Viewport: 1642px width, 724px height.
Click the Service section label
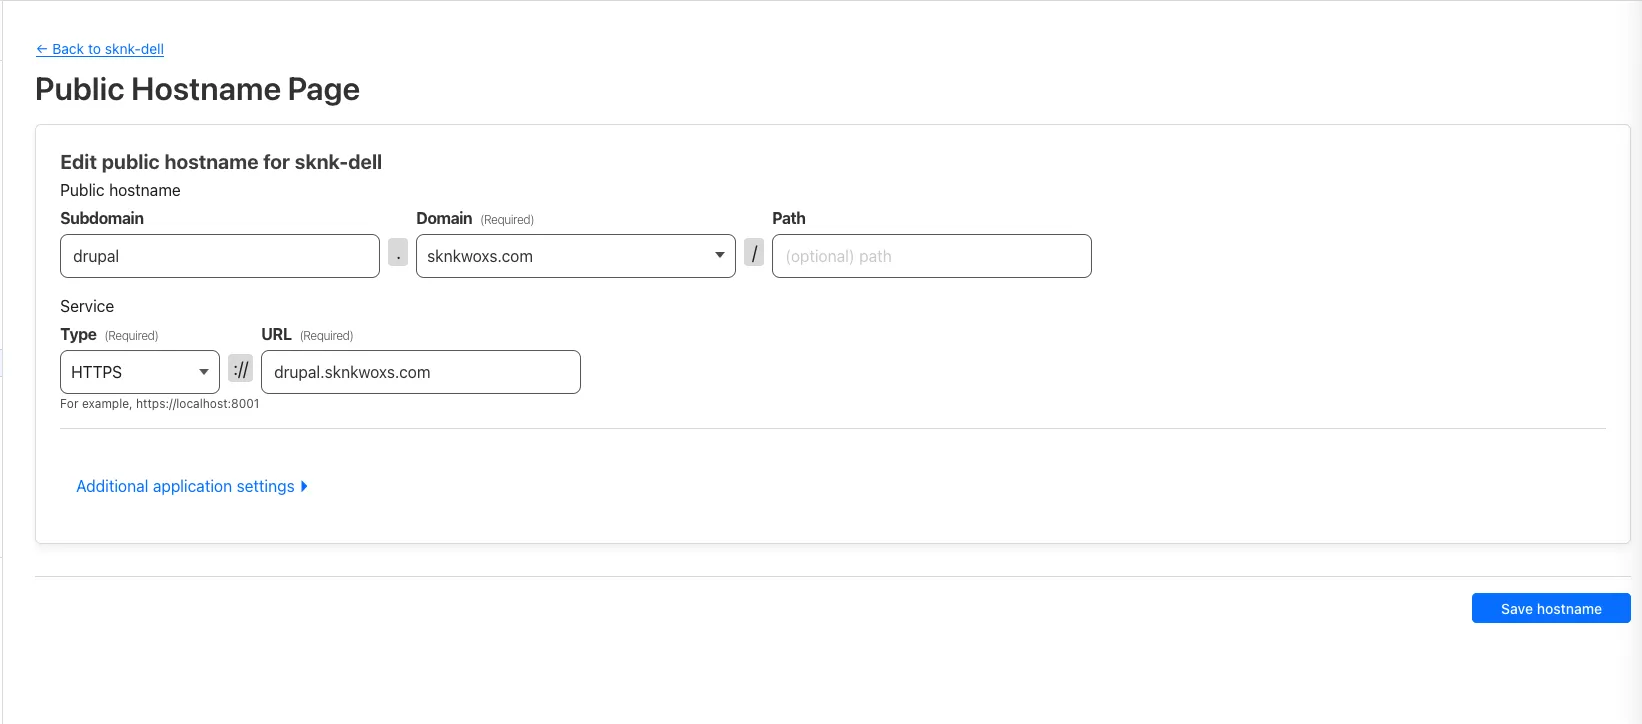(87, 306)
